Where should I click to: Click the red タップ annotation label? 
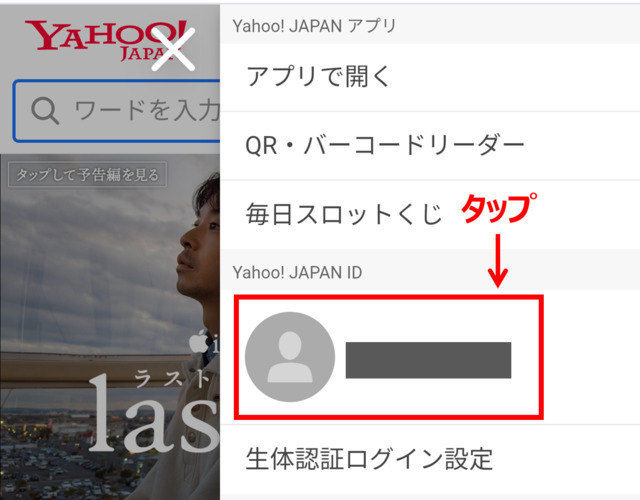point(499,209)
